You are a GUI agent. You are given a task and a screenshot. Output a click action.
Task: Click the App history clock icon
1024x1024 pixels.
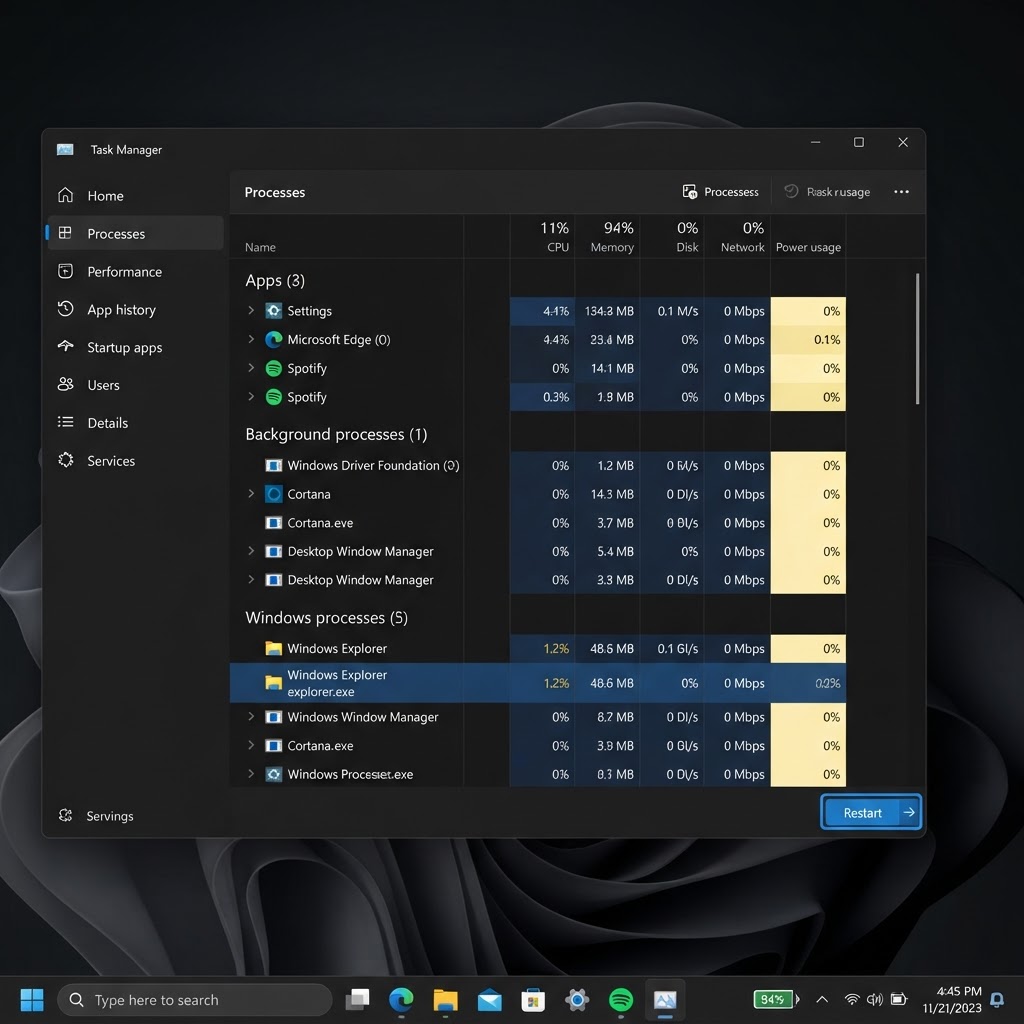tap(65, 309)
